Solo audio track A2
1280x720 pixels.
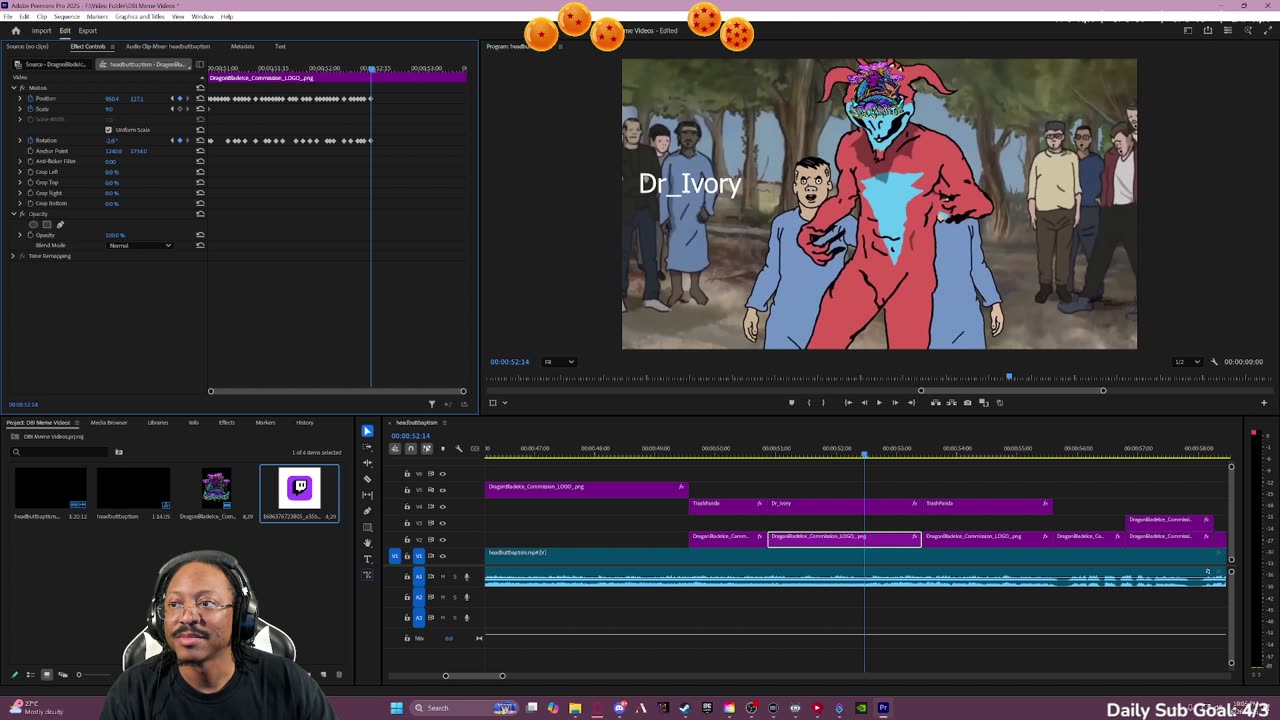point(454,597)
